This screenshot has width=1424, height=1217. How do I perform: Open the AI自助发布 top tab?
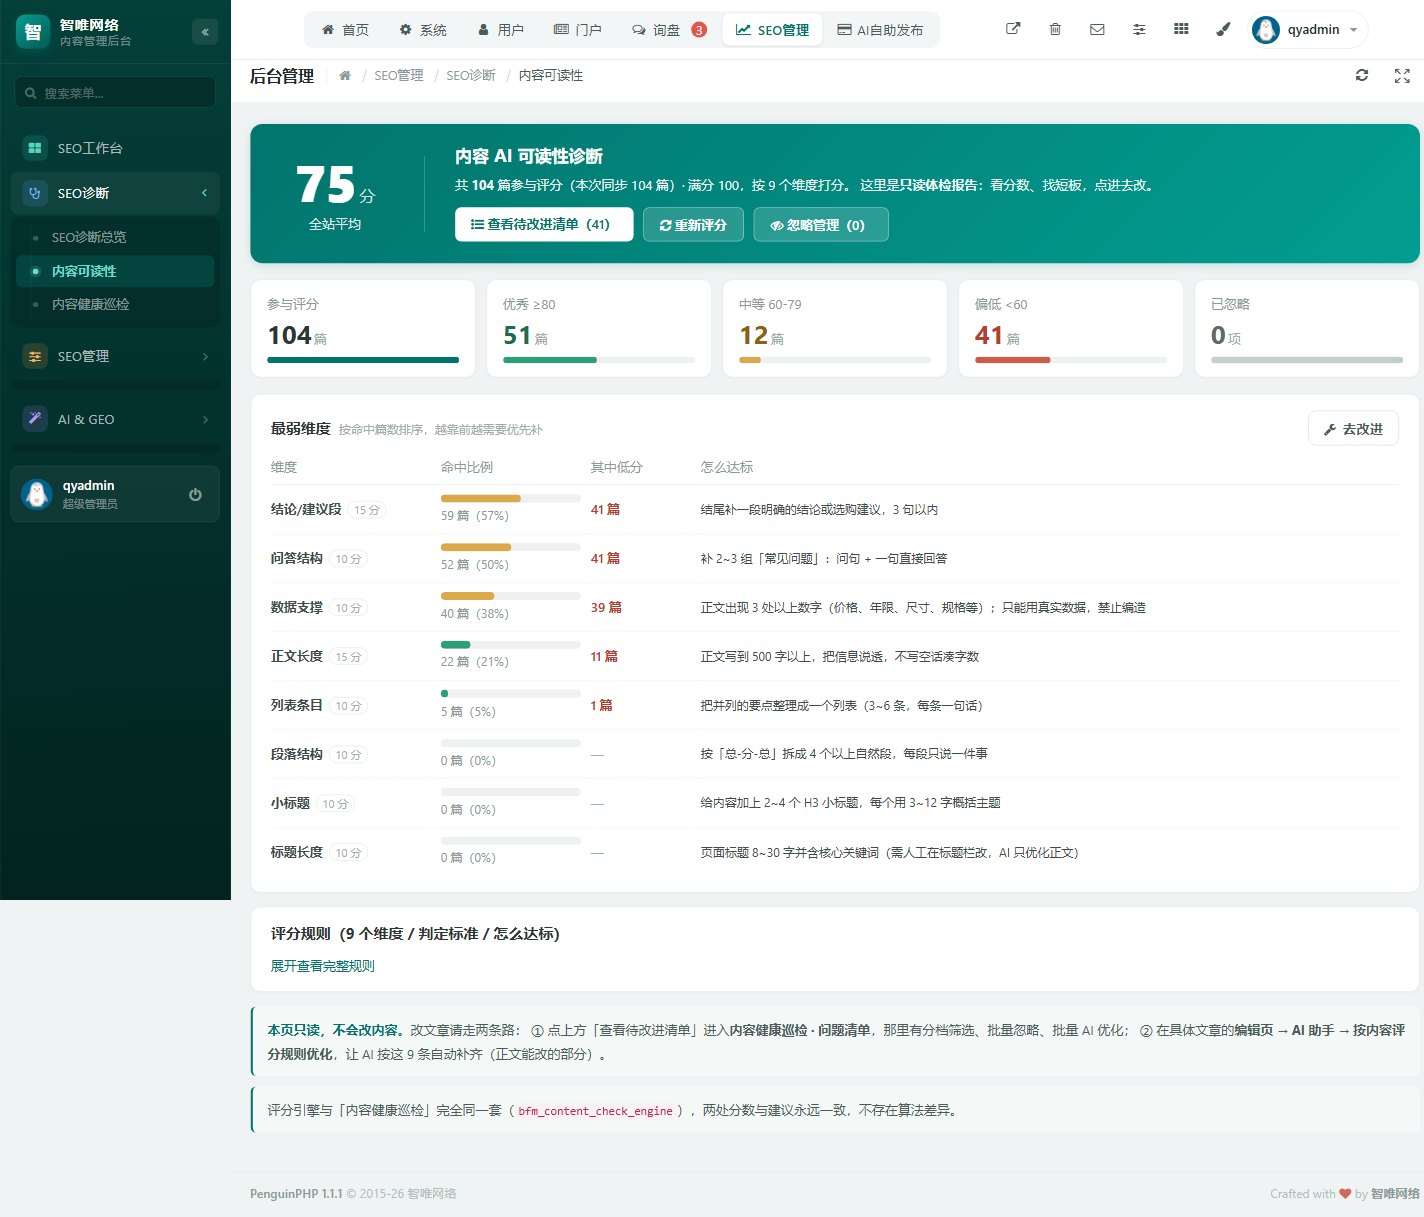880,30
